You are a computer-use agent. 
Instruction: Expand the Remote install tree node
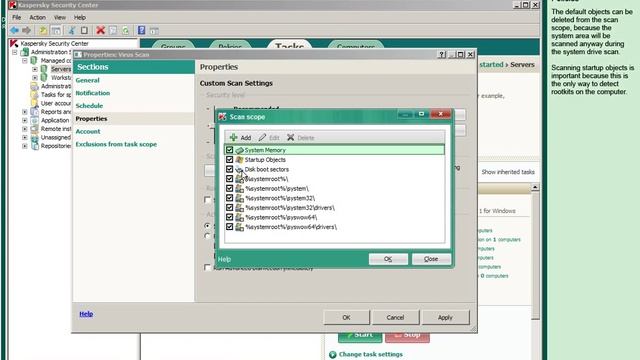[25, 129]
